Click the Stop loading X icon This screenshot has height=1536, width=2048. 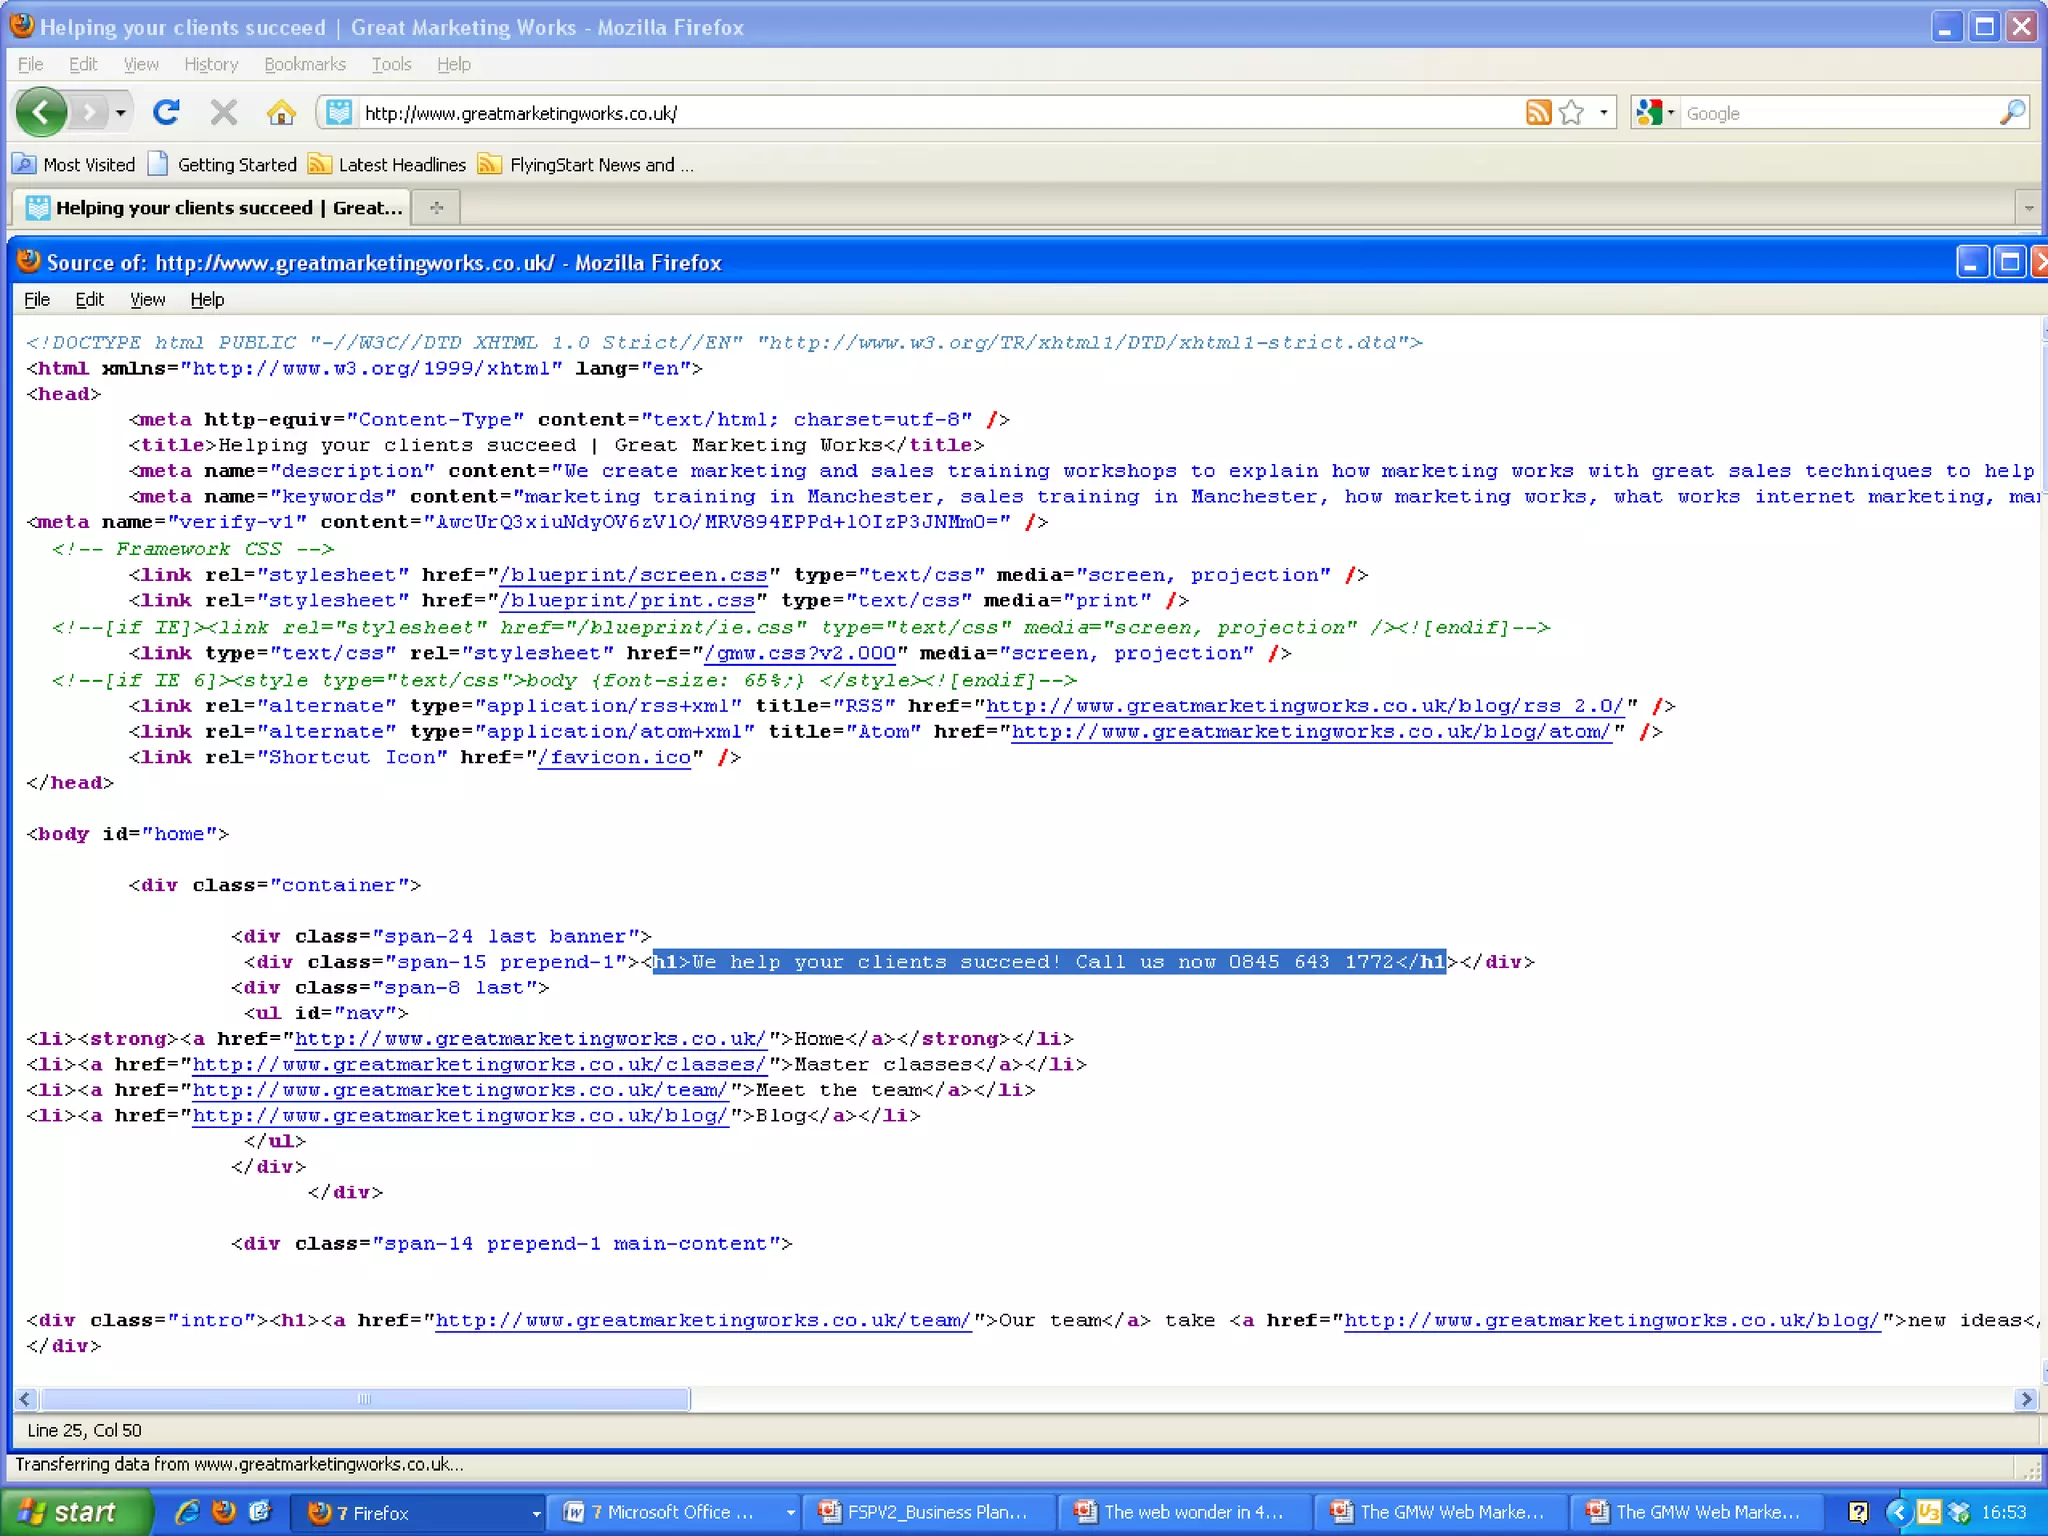[x=224, y=112]
